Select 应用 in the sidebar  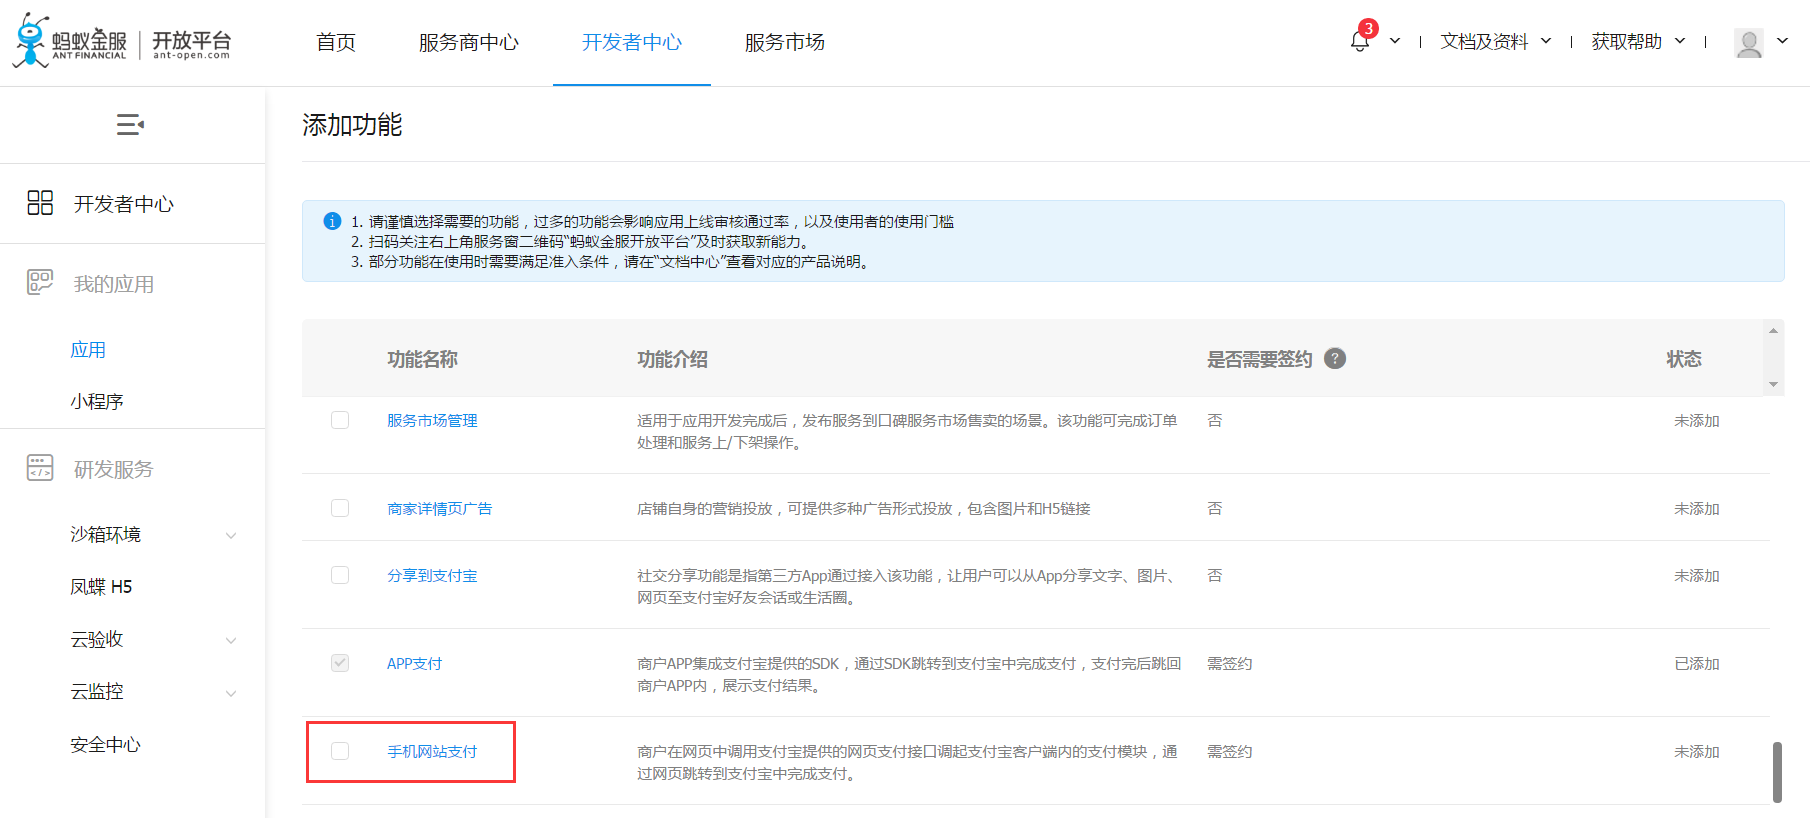[x=88, y=349]
